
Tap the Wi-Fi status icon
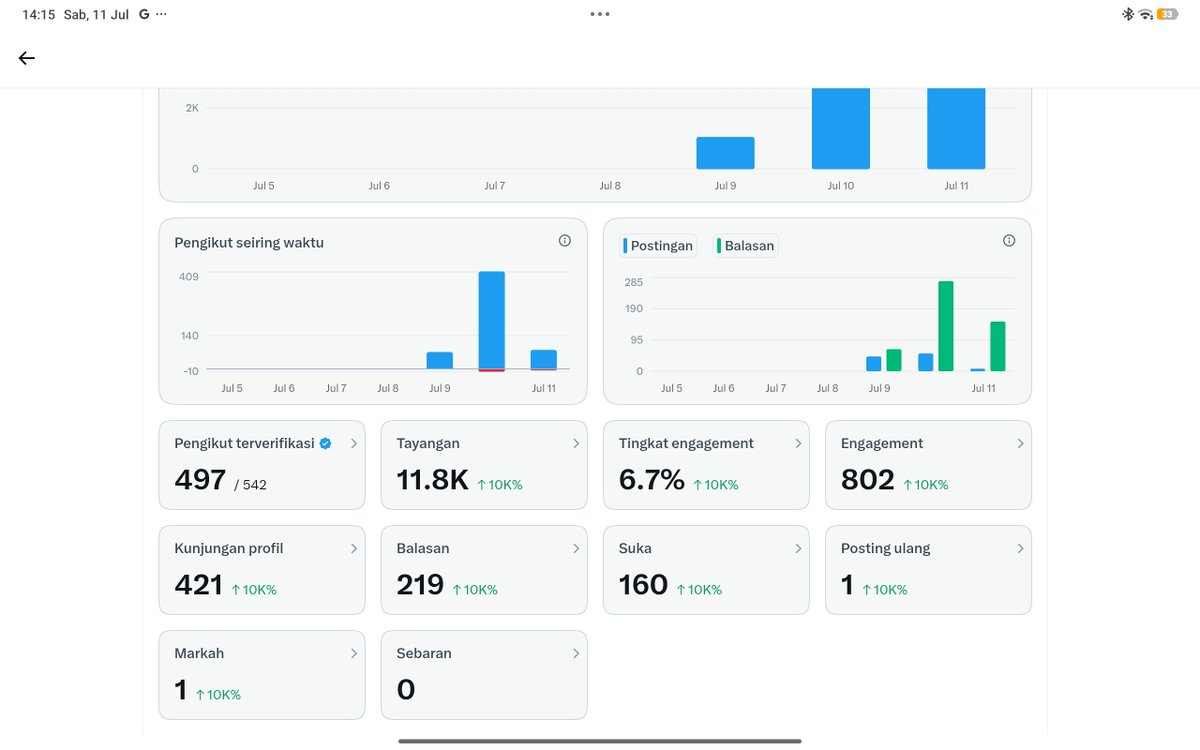pos(1145,15)
